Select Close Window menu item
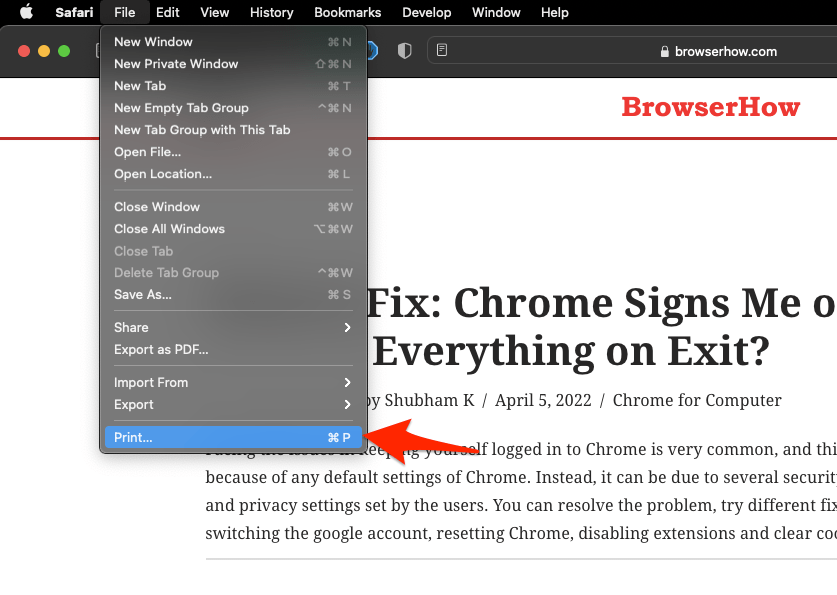837x595 pixels. [x=233, y=207]
